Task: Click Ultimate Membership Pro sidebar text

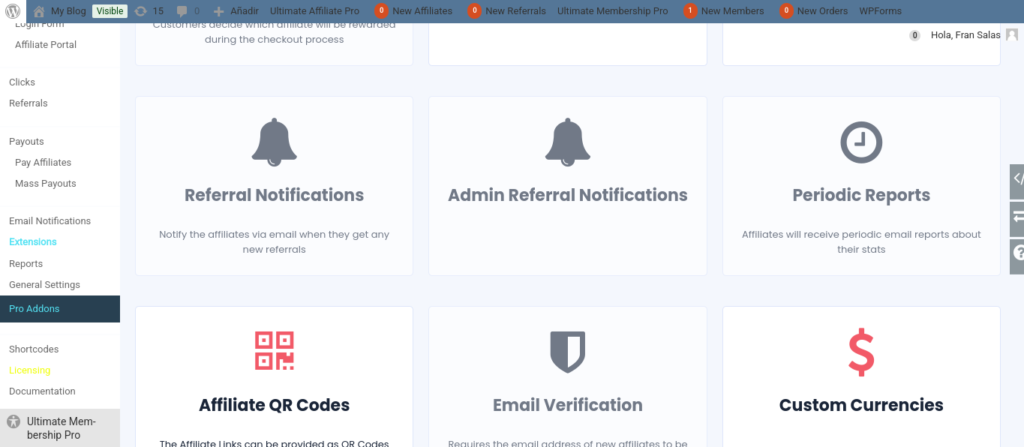Action: 62,427
